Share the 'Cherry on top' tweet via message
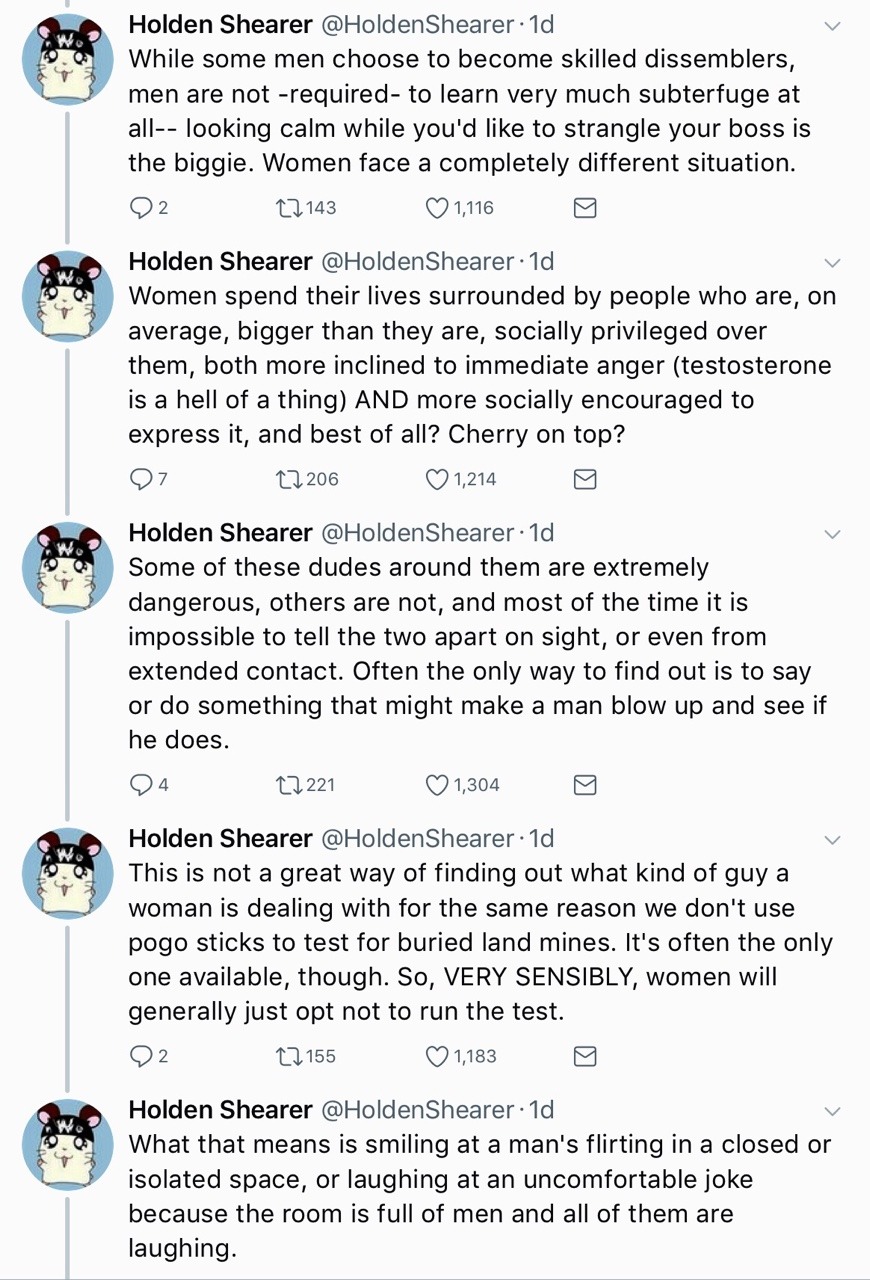The width and height of the screenshot is (870, 1280). click(x=585, y=480)
